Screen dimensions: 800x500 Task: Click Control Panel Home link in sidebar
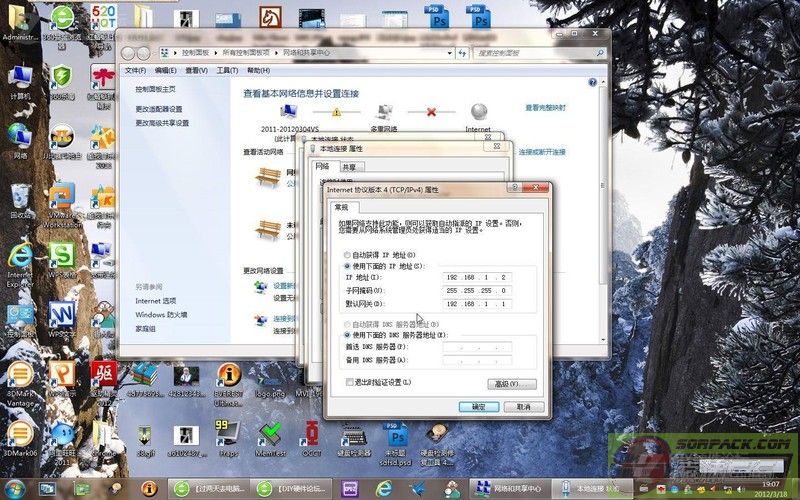pos(156,89)
